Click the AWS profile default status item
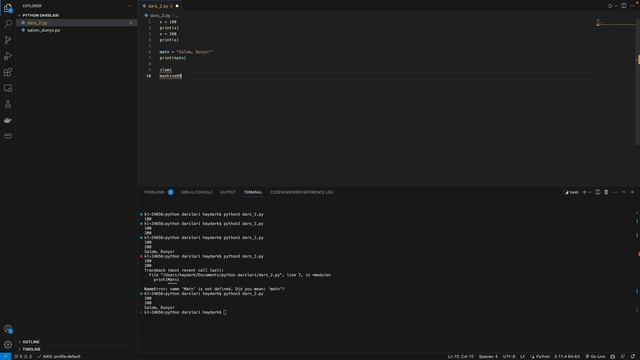Viewport: 640px width, 360px height. [59, 356]
